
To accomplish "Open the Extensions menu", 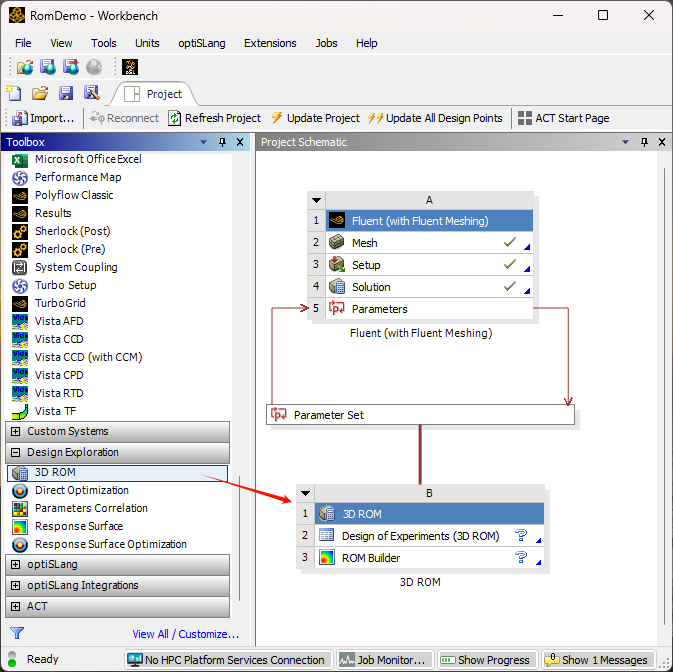I will [x=270, y=43].
